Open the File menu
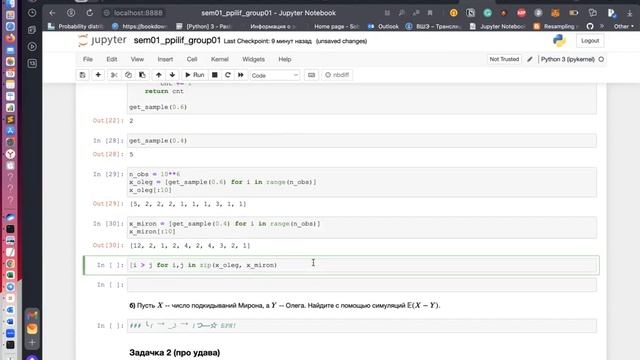This screenshot has height=360, width=640. [88, 59]
